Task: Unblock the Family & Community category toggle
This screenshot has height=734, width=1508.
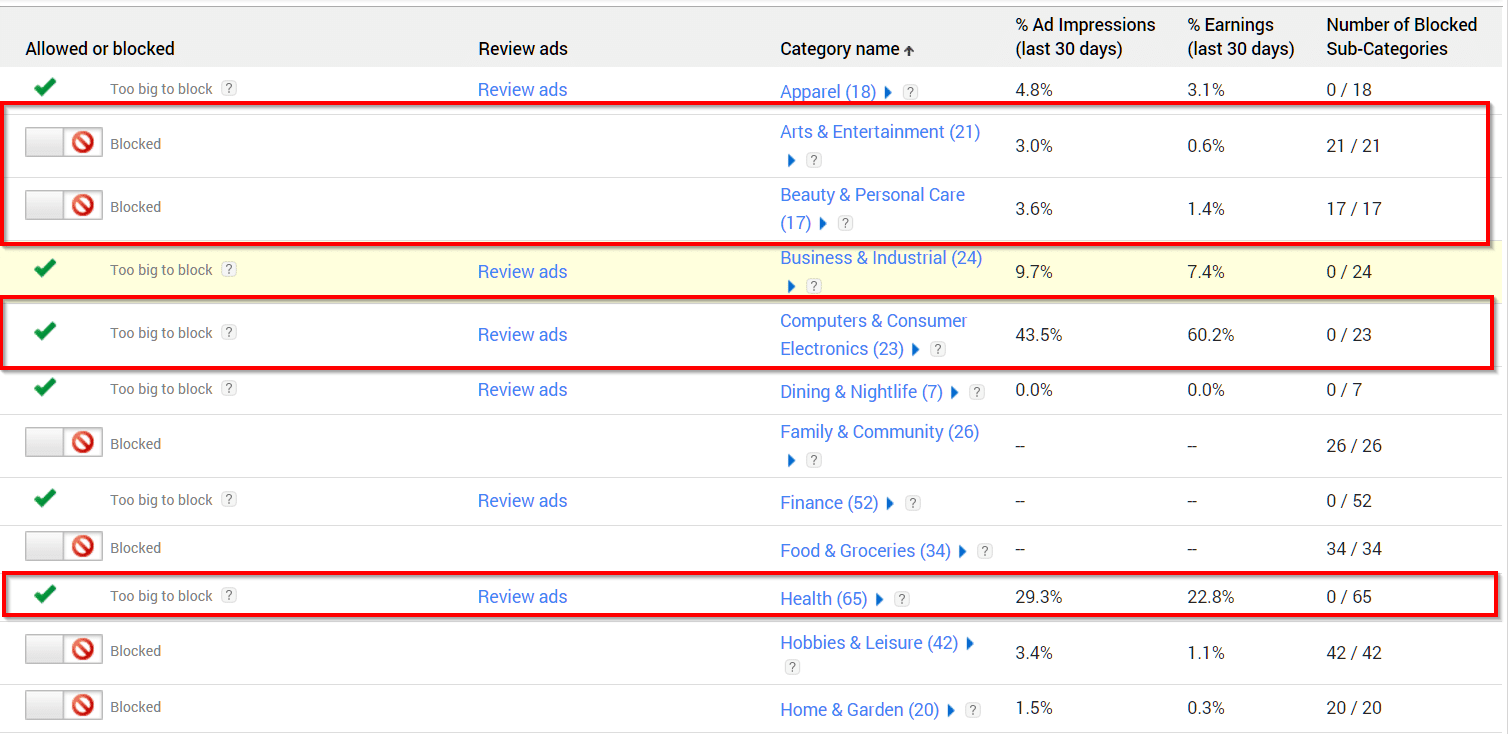Action: tap(64, 442)
